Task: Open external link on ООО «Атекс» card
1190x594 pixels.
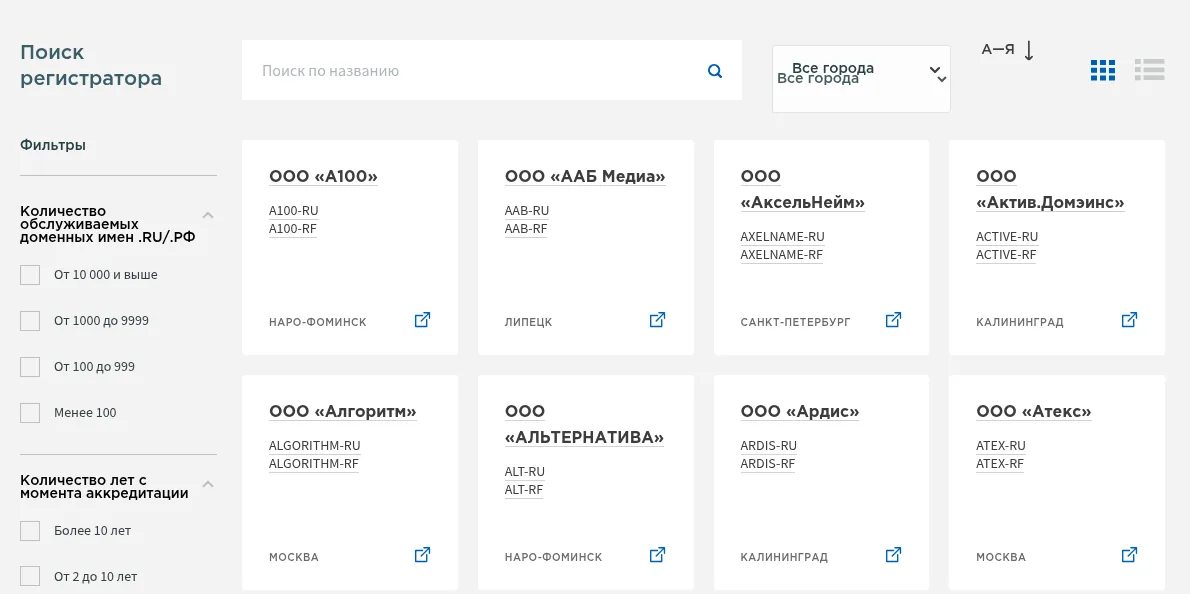Action: tap(1129, 555)
